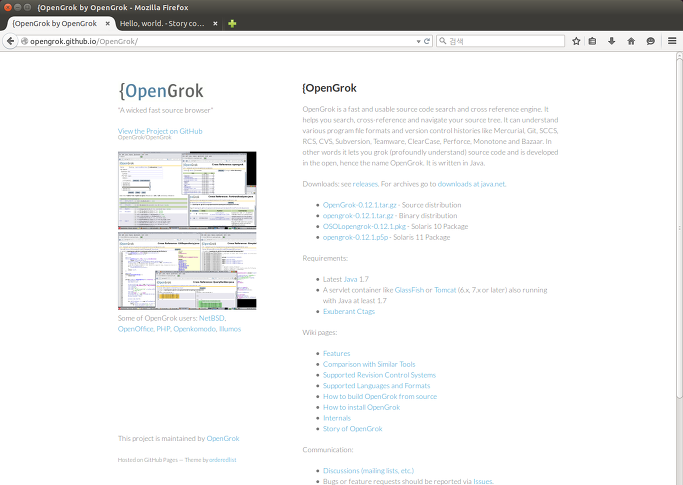Open the Story of OpenGrok page
The image size is (683, 485).
point(352,429)
